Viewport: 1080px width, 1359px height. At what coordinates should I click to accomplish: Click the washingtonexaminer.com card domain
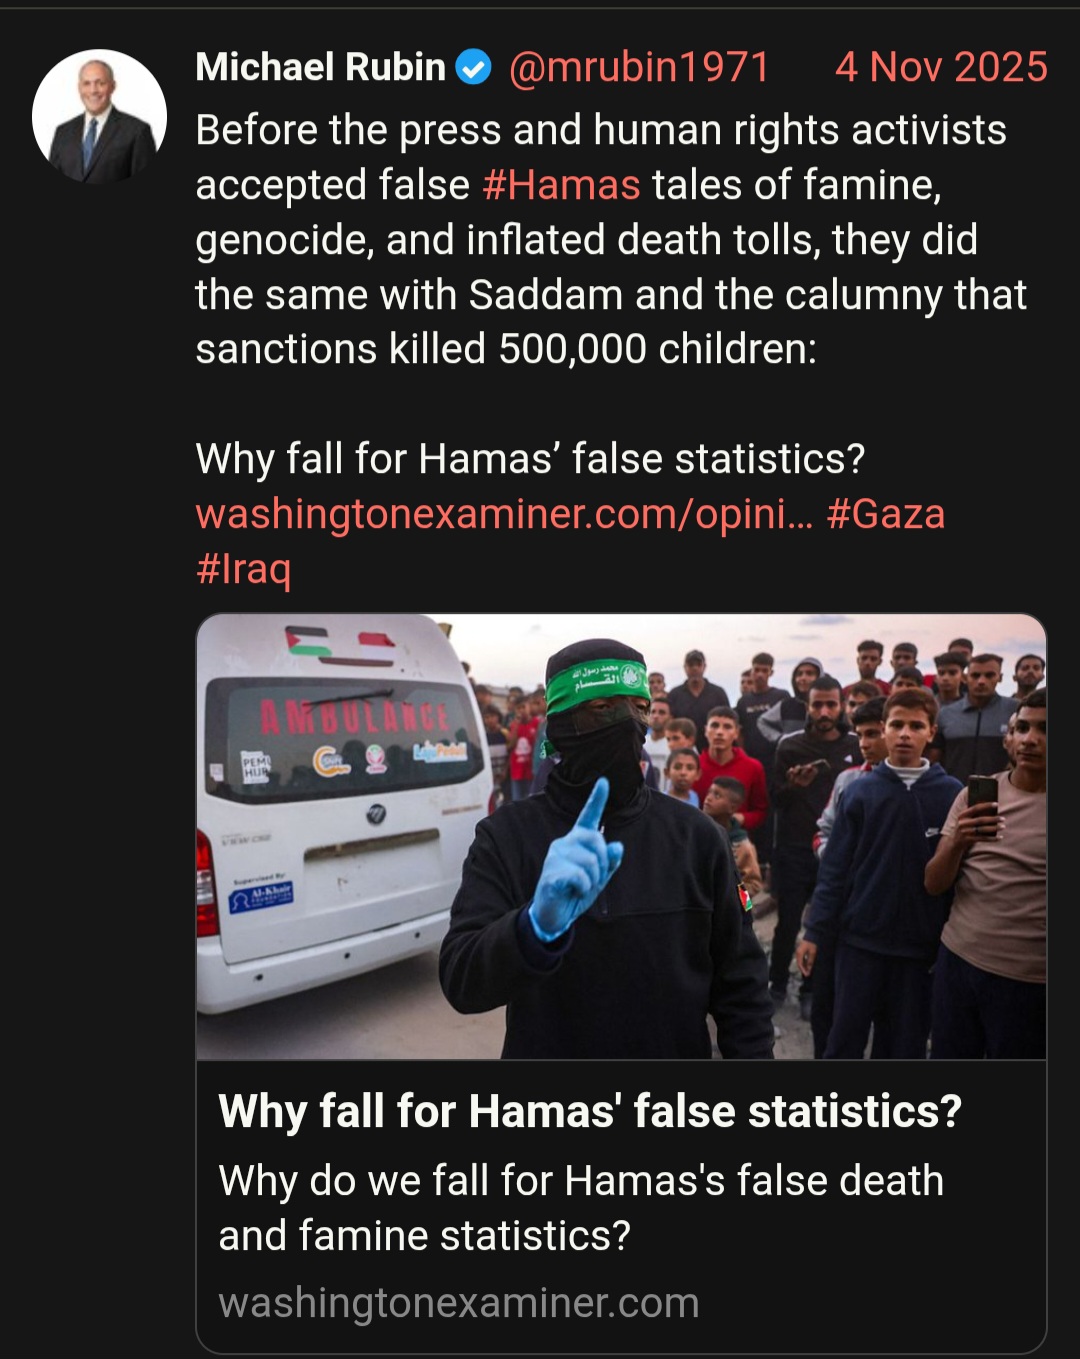click(x=458, y=1303)
